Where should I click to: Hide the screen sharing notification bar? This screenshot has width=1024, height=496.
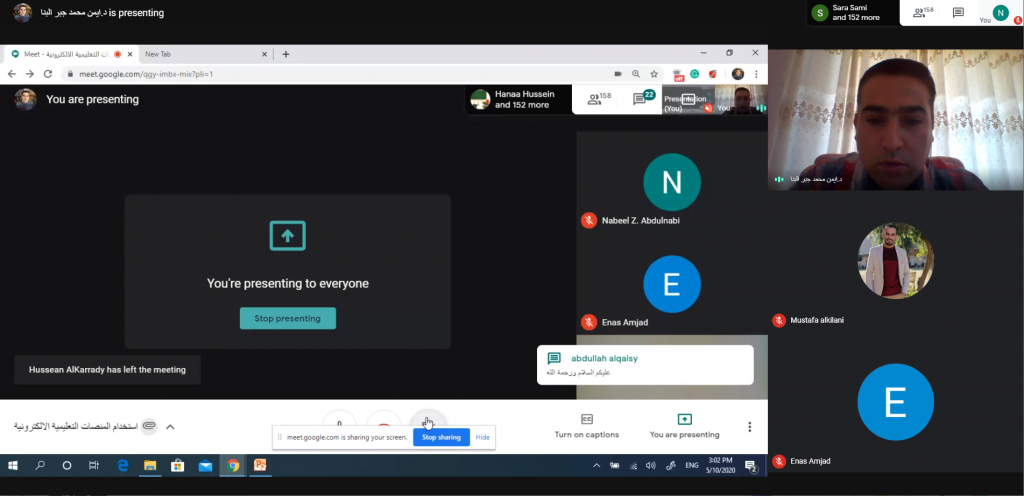pyautogui.click(x=483, y=437)
